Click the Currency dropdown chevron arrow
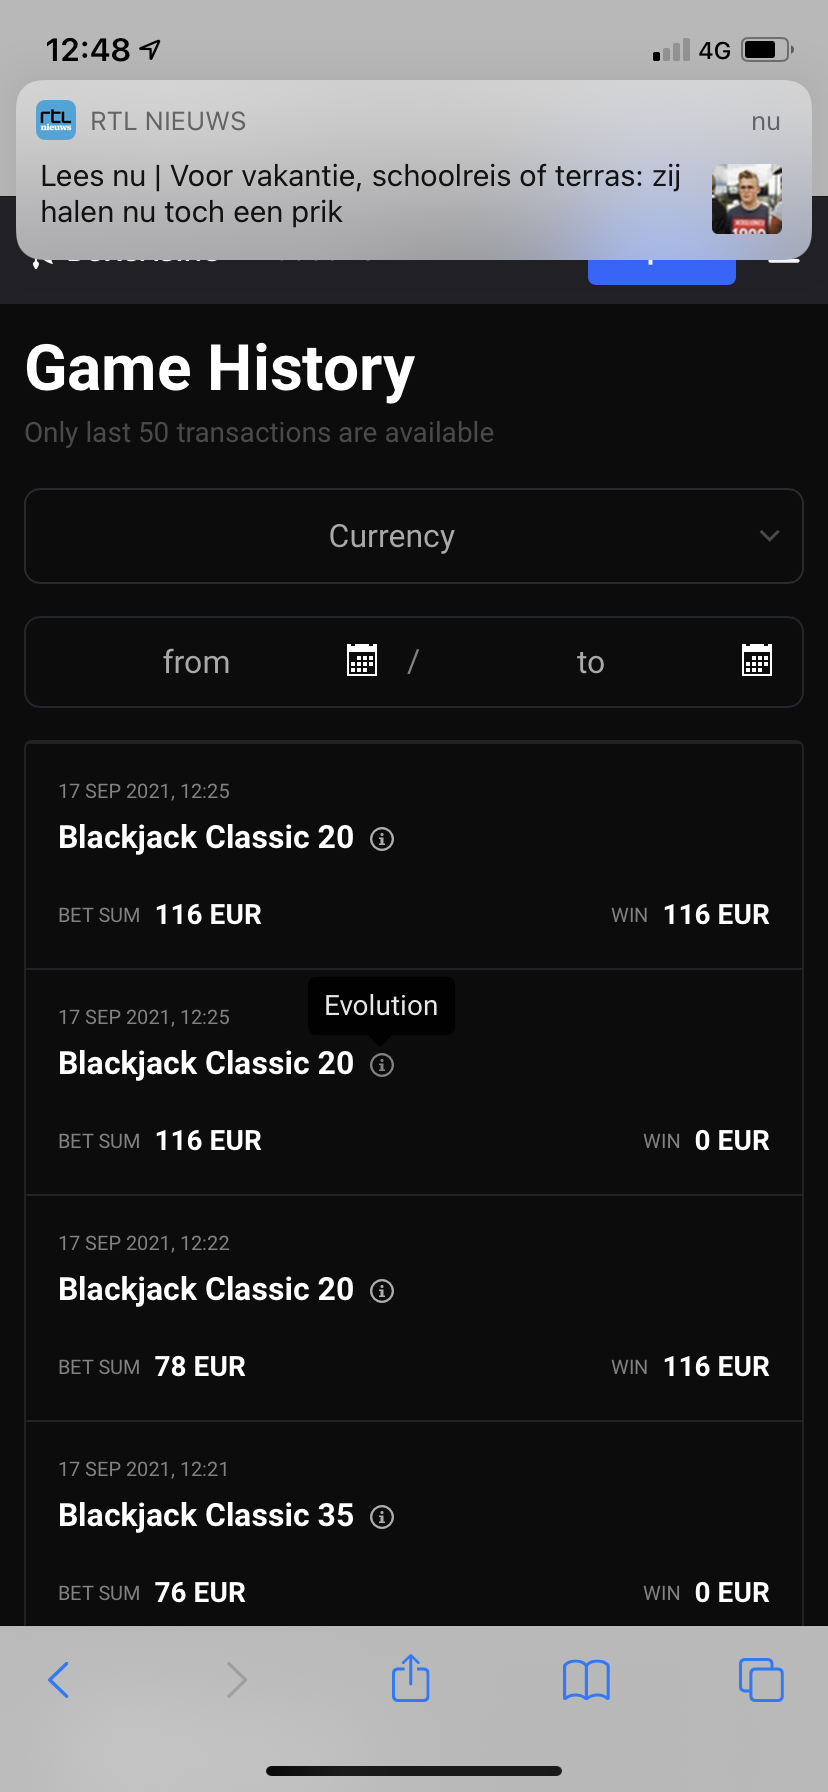The height and width of the screenshot is (1792, 828). click(769, 536)
